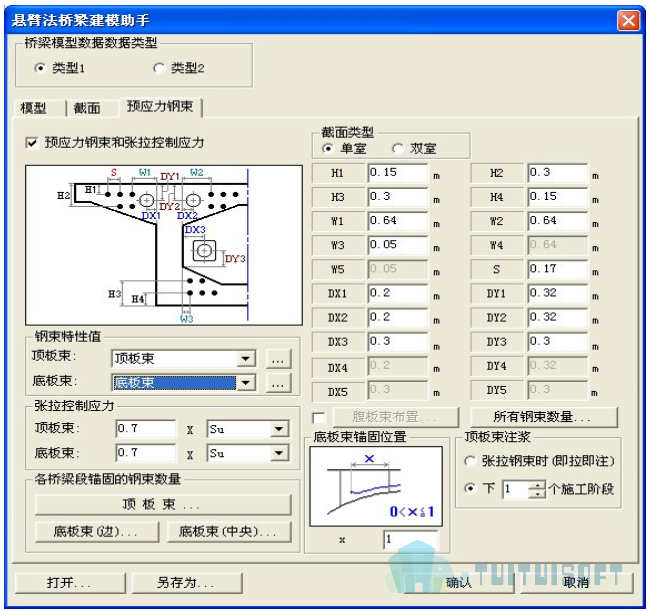Click the 底板束(边)... button
648x611 pixels.
pos(97,532)
